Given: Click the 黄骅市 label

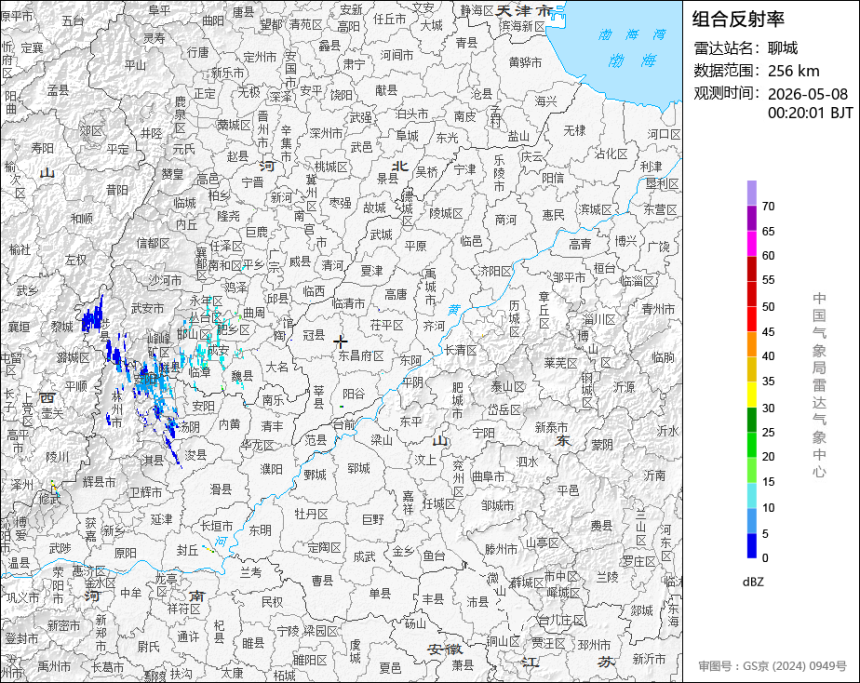Looking at the screenshot, I should pos(525,63).
